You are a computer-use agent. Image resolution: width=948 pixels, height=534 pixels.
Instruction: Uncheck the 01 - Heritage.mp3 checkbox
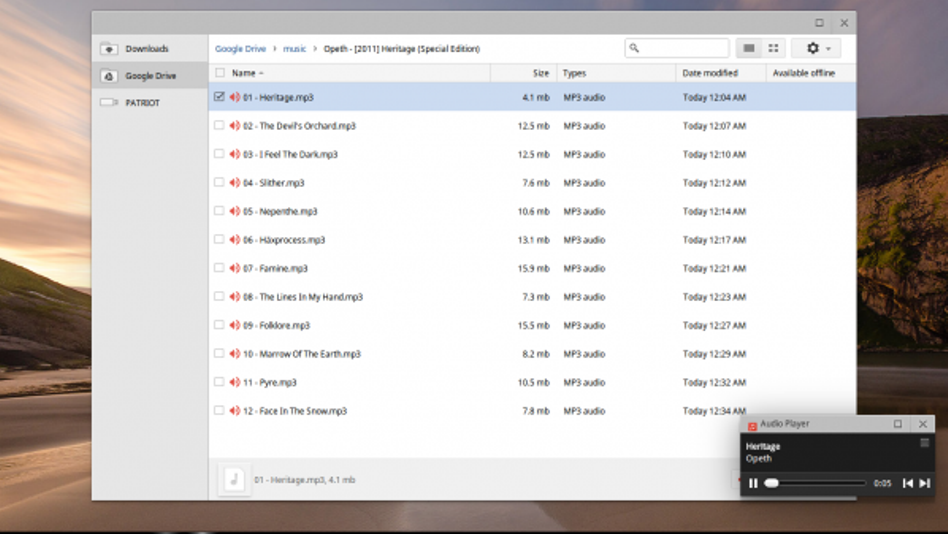(x=219, y=97)
